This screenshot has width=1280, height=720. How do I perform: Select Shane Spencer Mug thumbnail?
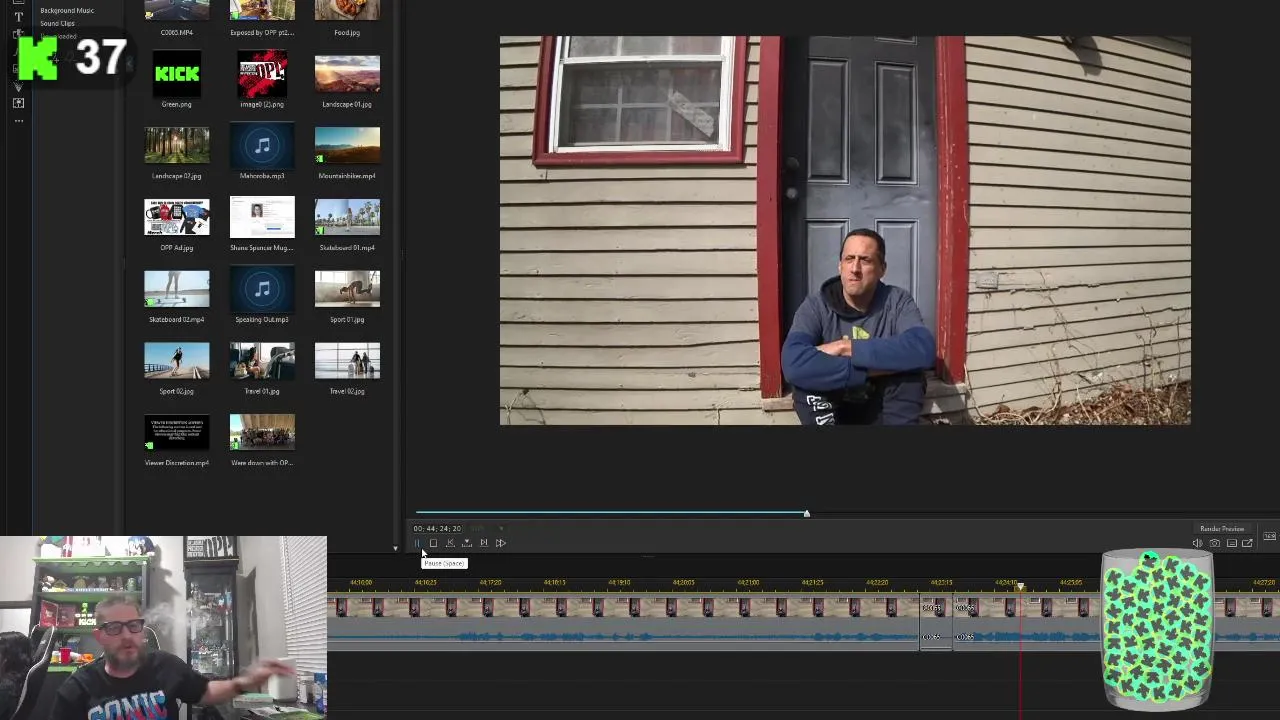[262, 217]
